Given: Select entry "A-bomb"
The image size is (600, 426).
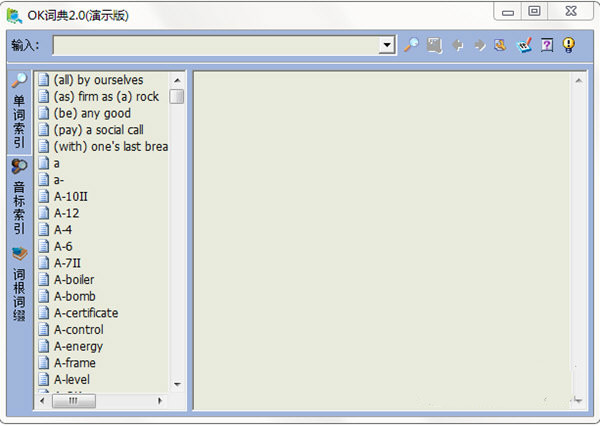Looking at the screenshot, I should pos(75,296).
